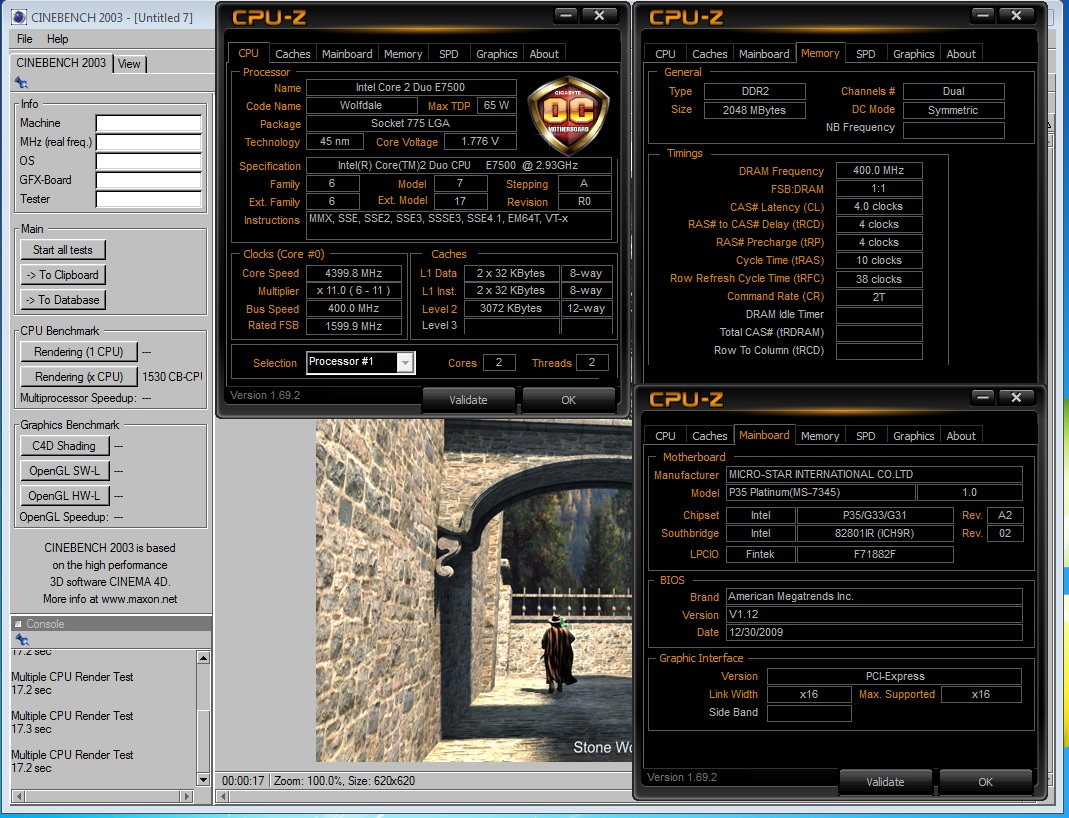Click the small square icon beside Console
Image resolution: width=1069 pixels, height=818 pixels.
pyautogui.click(x=18, y=624)
